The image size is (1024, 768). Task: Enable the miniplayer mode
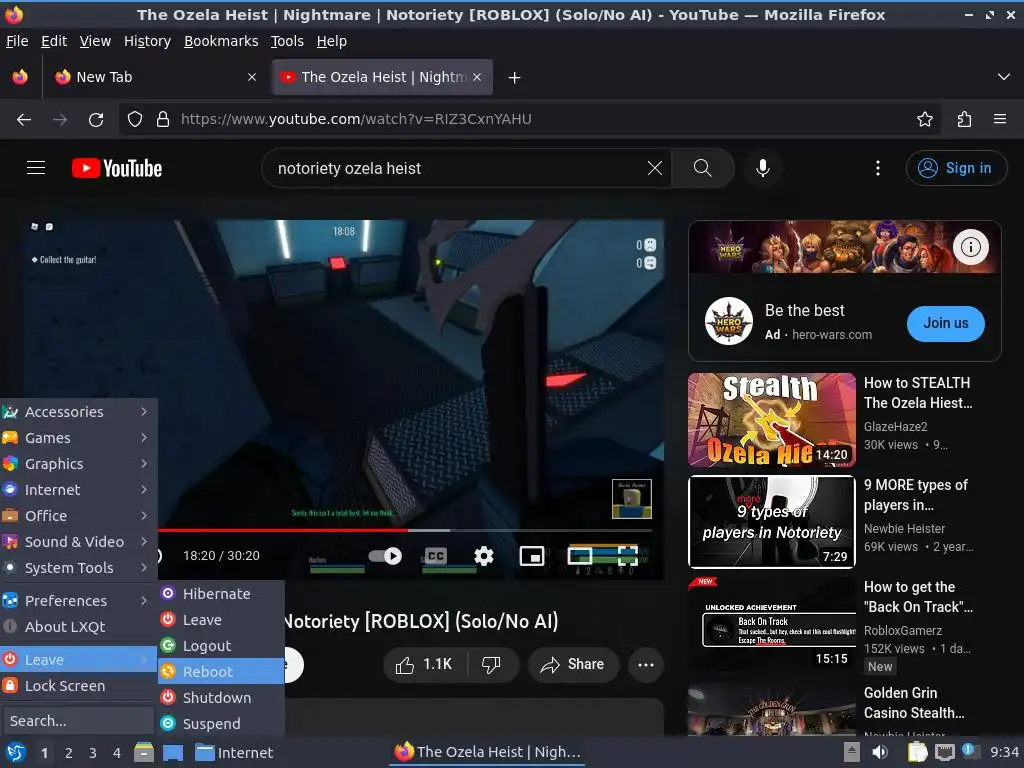(532, 556)
